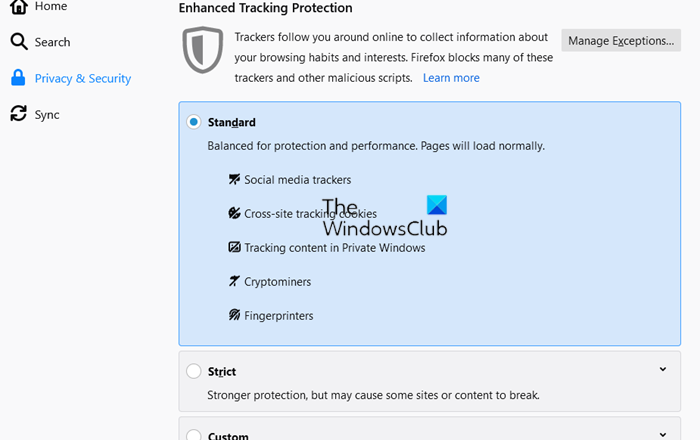Click the Cryptominers icon
This screenshot has height=440, width=700.
click(234, 282)
